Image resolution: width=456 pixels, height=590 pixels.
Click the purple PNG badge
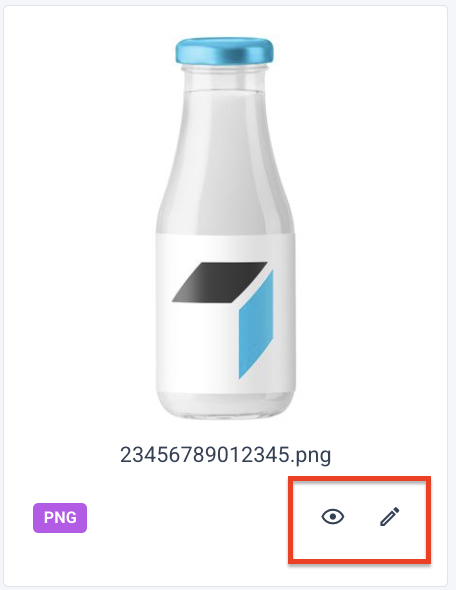click(x=60, y=518)
